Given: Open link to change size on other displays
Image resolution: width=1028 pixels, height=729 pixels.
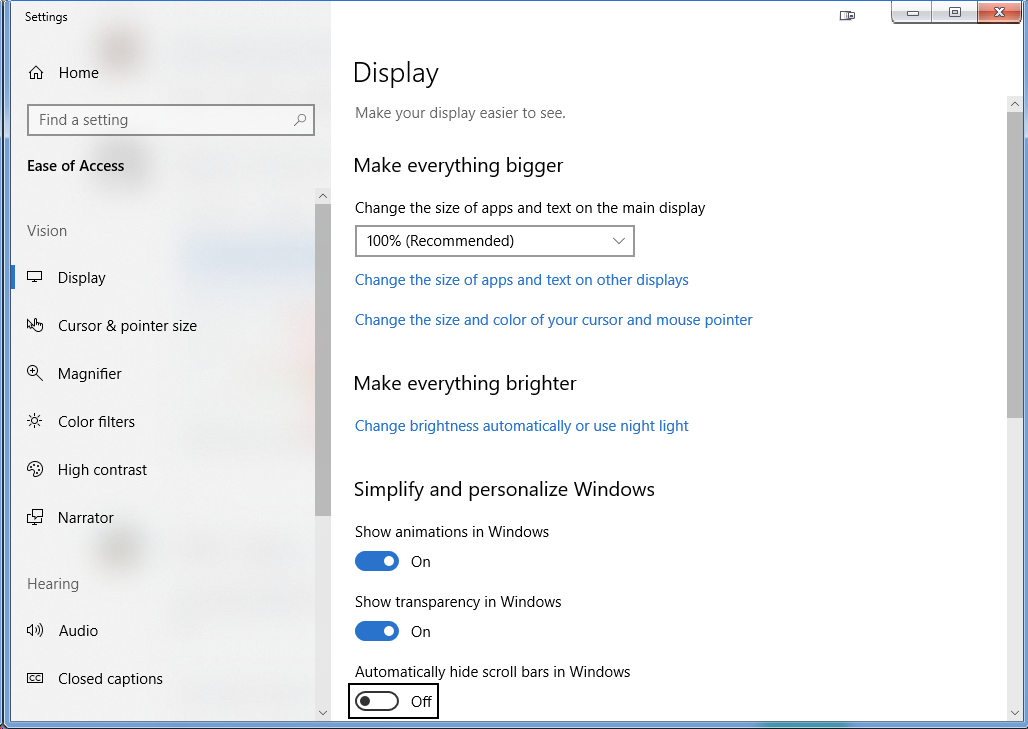Looking at the screenshot, I should point(521,280).
